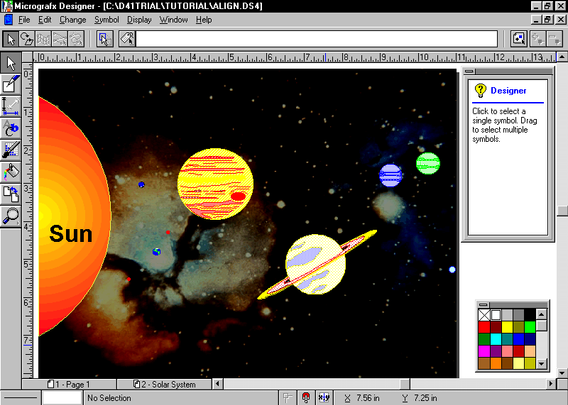
Task: Select the dimension line tool
Action: pyautogui.click(x=11, y=106)
